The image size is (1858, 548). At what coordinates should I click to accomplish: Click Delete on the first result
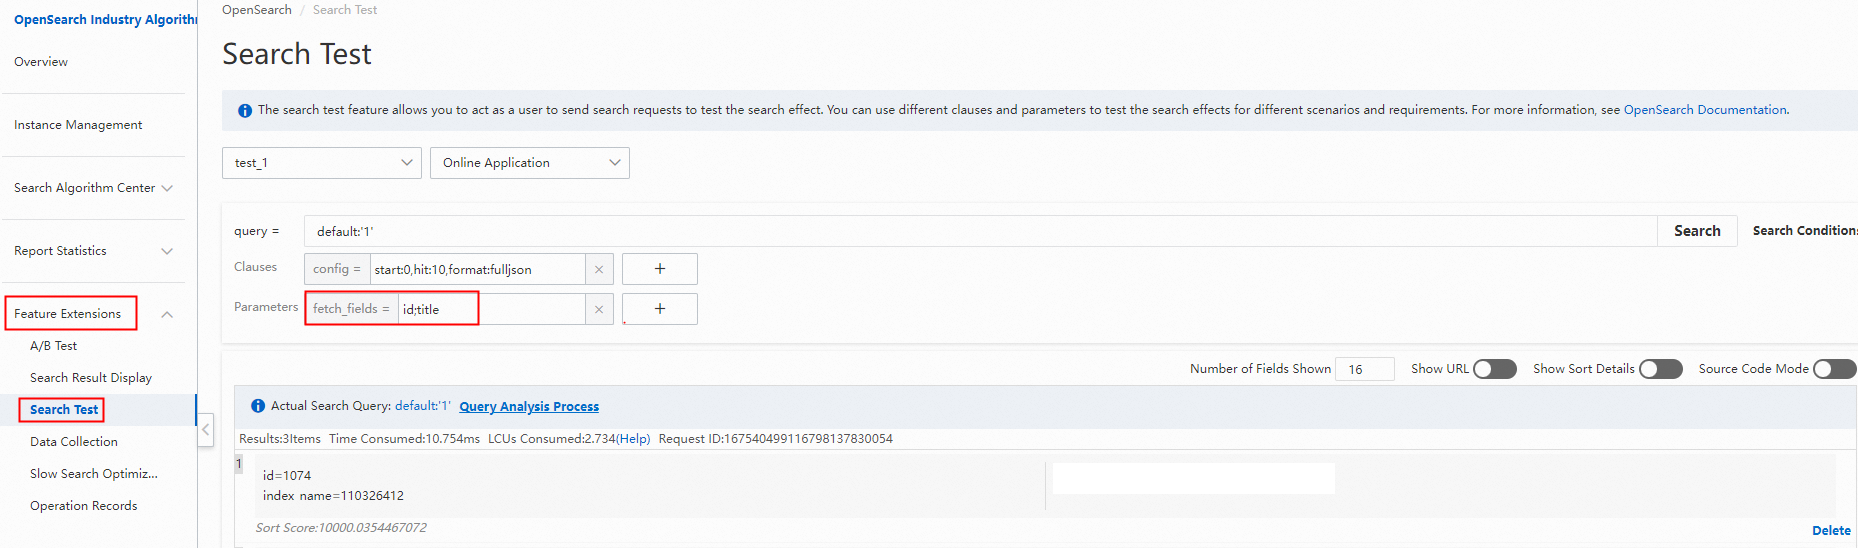(1831, 531)
